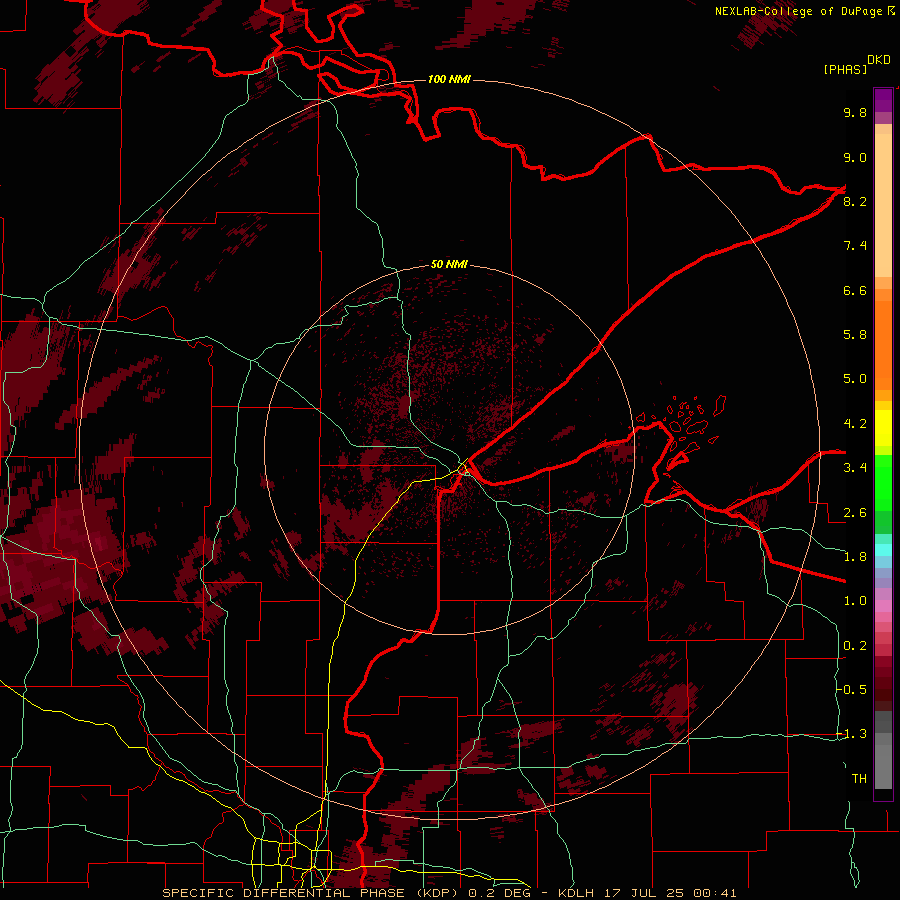Click the SPECIFIC DIFFERENTIAL PHASE caption text
The width and height of the screenshot is (900, 900).
coord(284,893)
